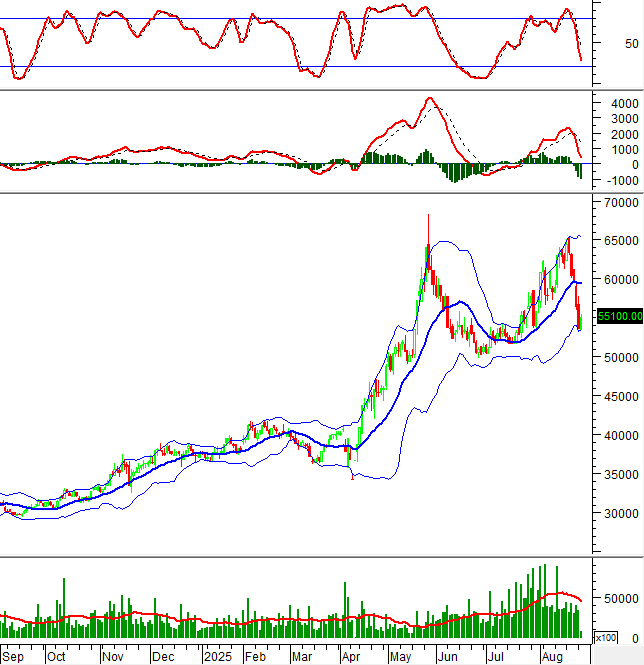Viewport: 644px width, 665px height.
Task: Click the 35000 price axis value
Action: point(622,475)
